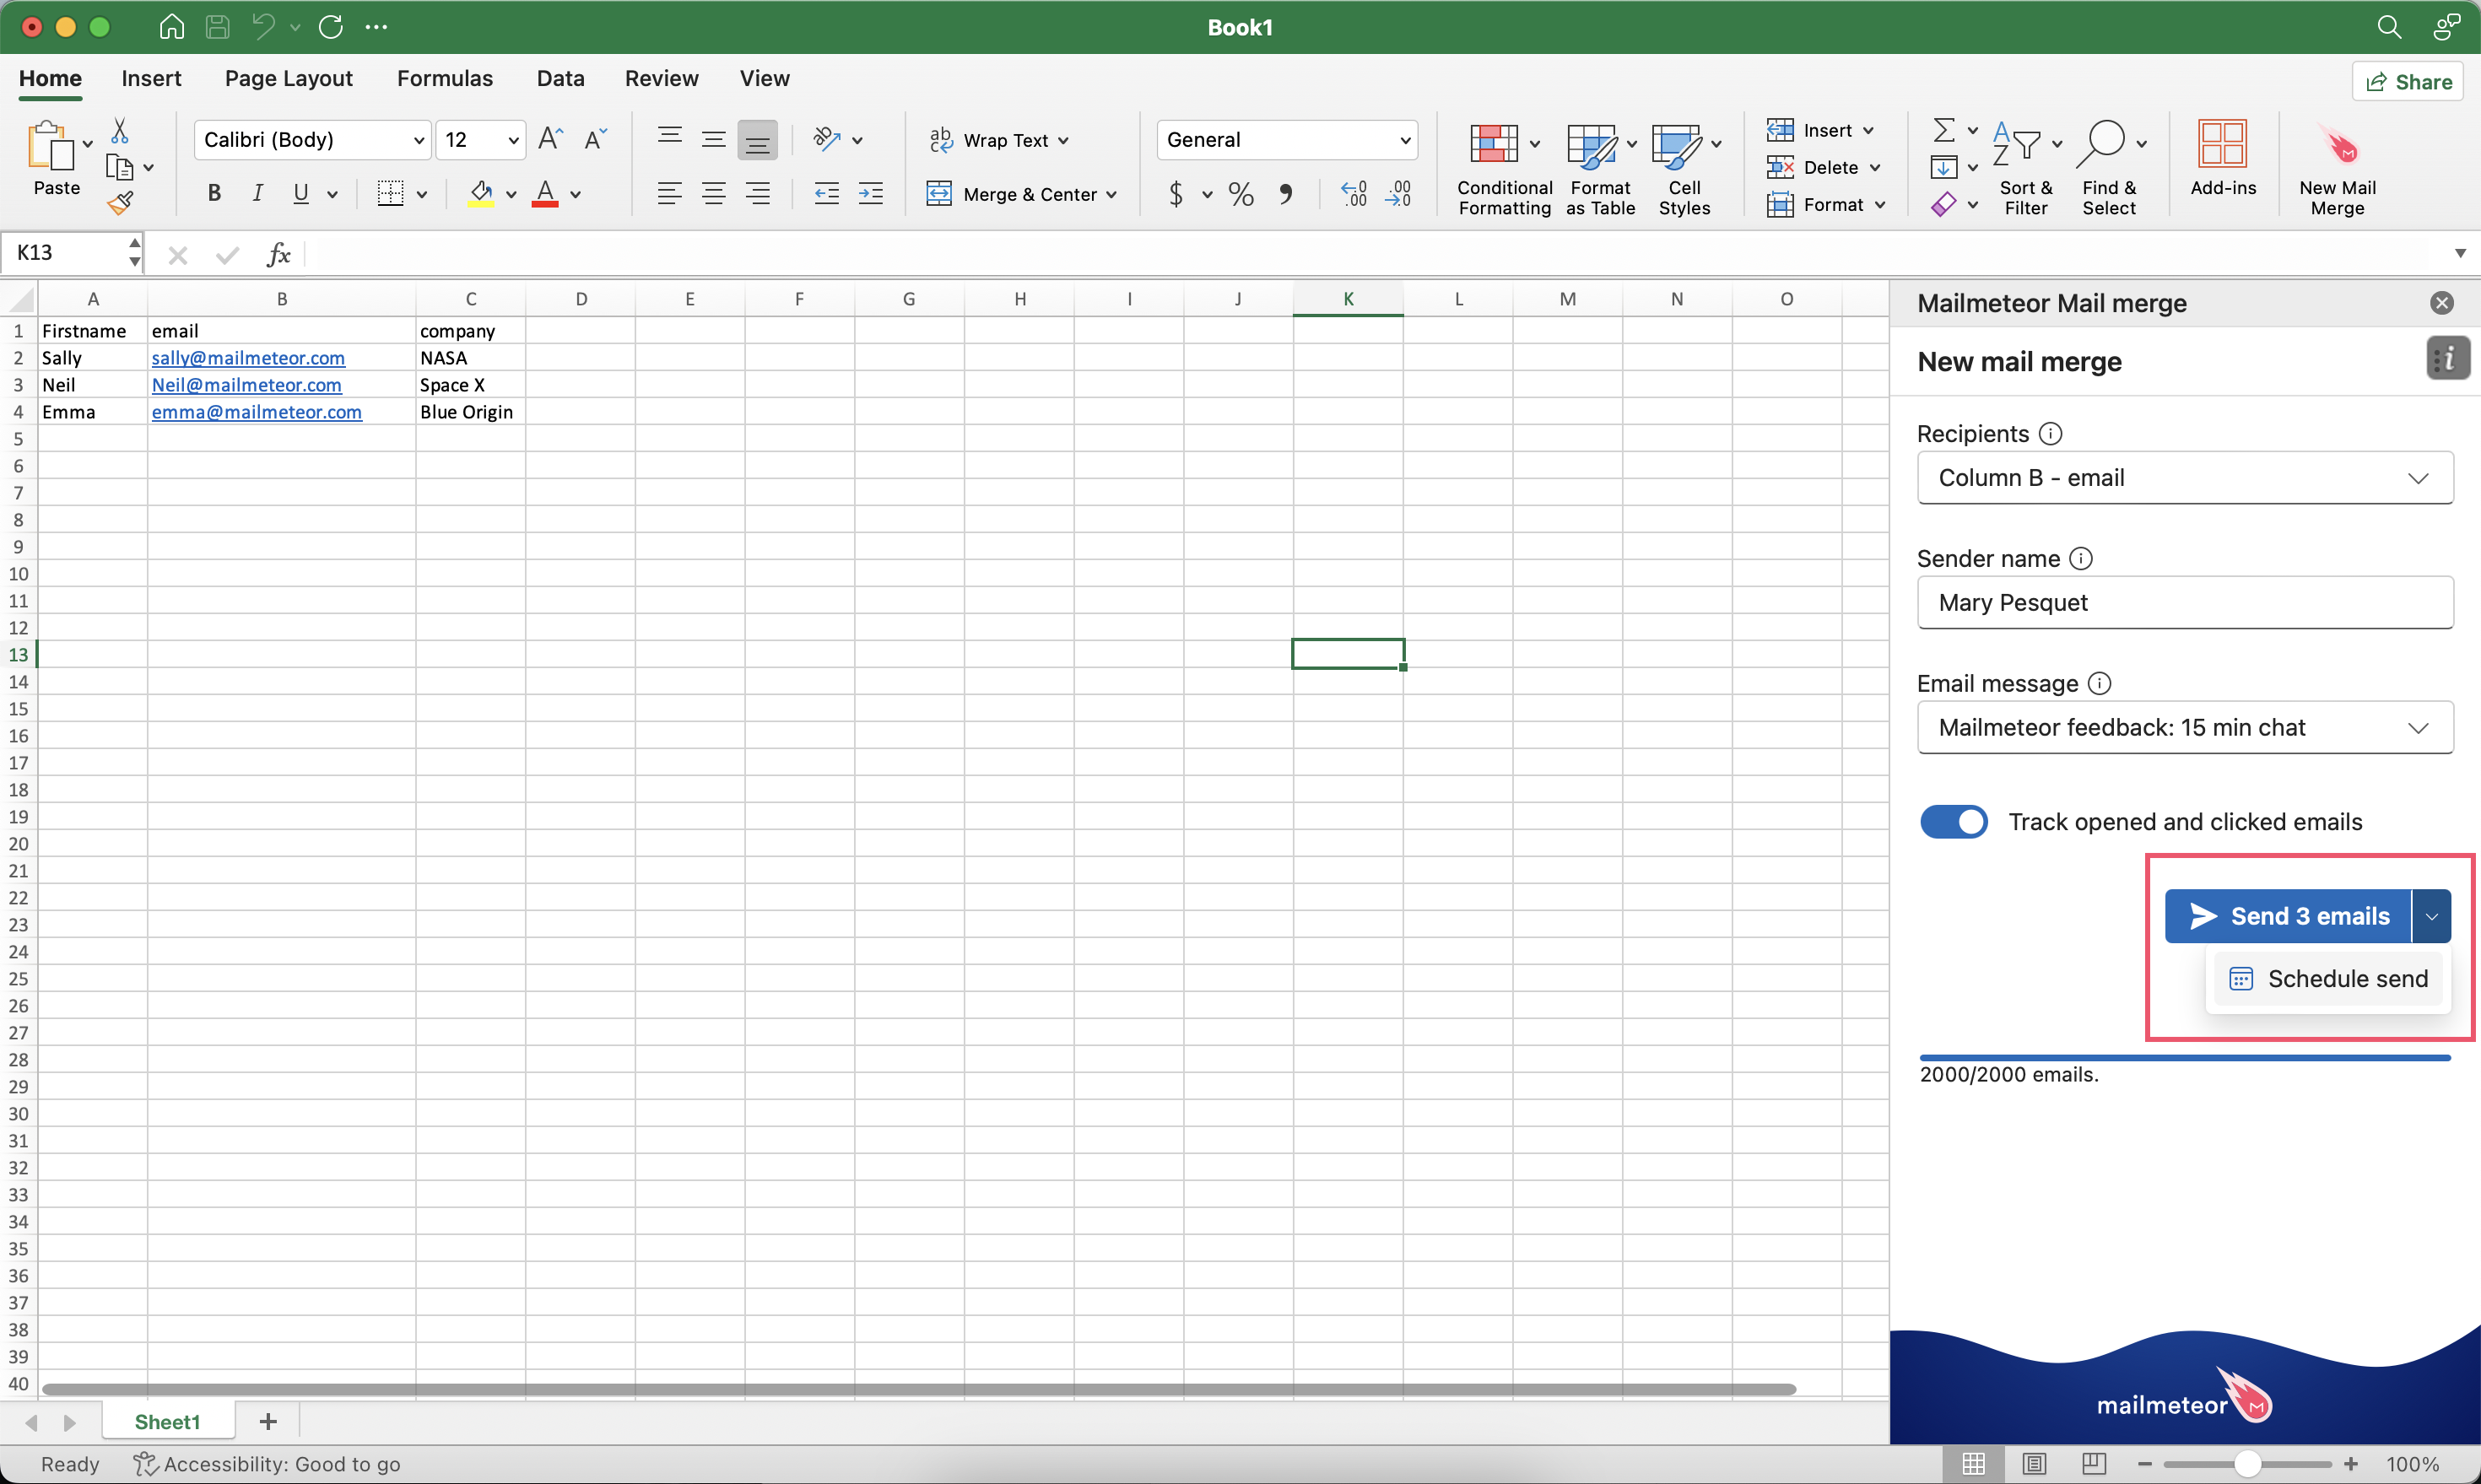Enable bold formatting on selected cell

[x=210, y=192]
